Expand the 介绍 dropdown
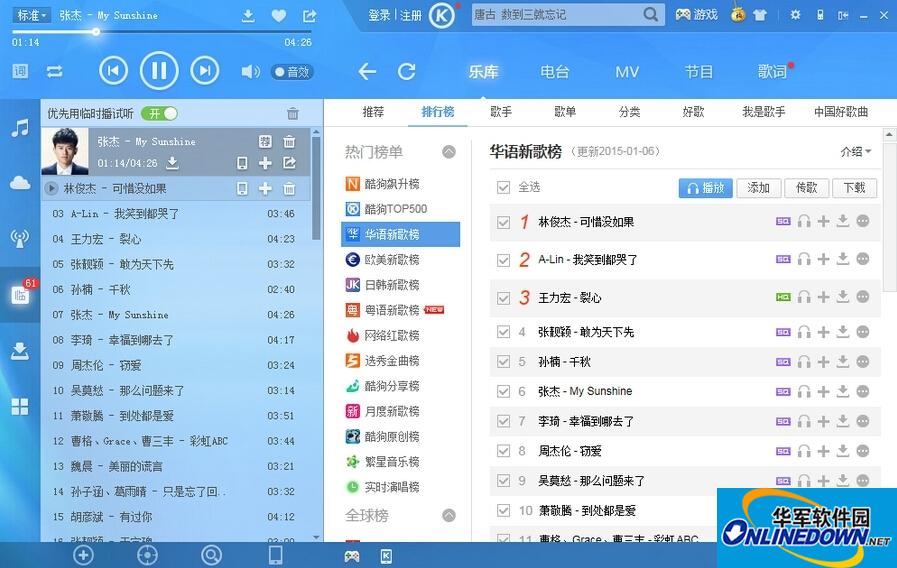This screenshot has width=897, height=568. 856,152
